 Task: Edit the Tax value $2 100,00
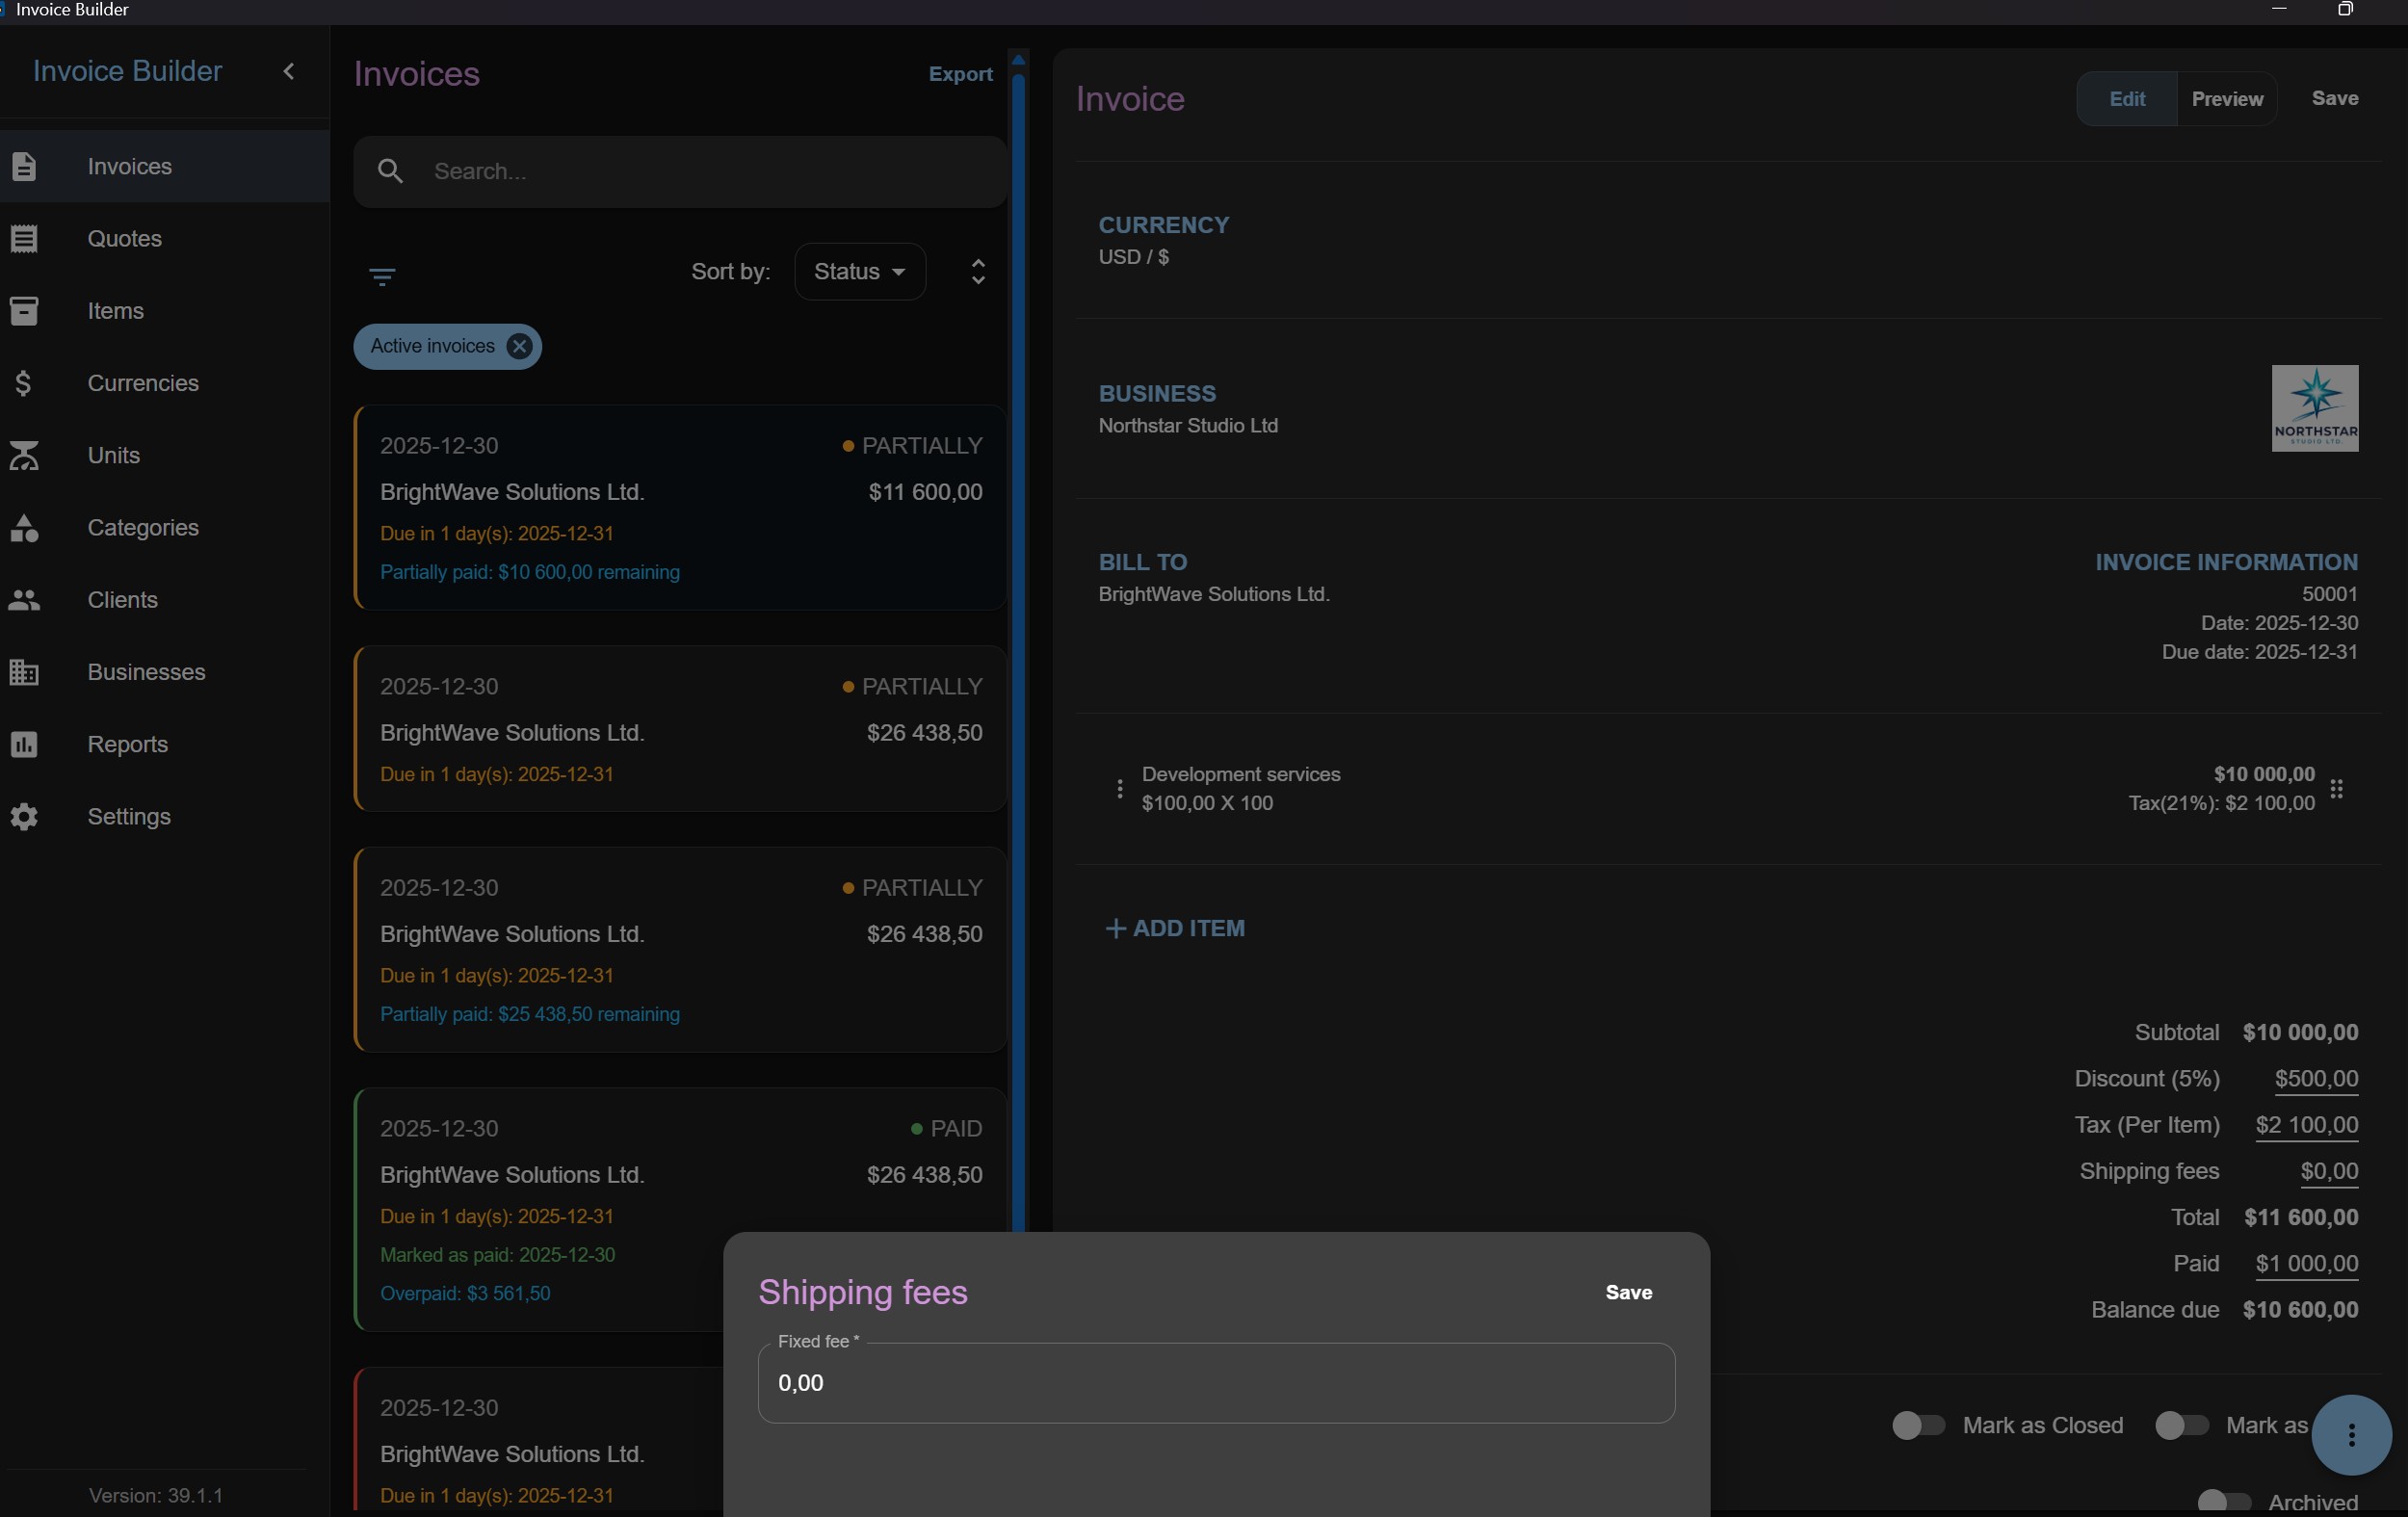pos(2306,1124)
